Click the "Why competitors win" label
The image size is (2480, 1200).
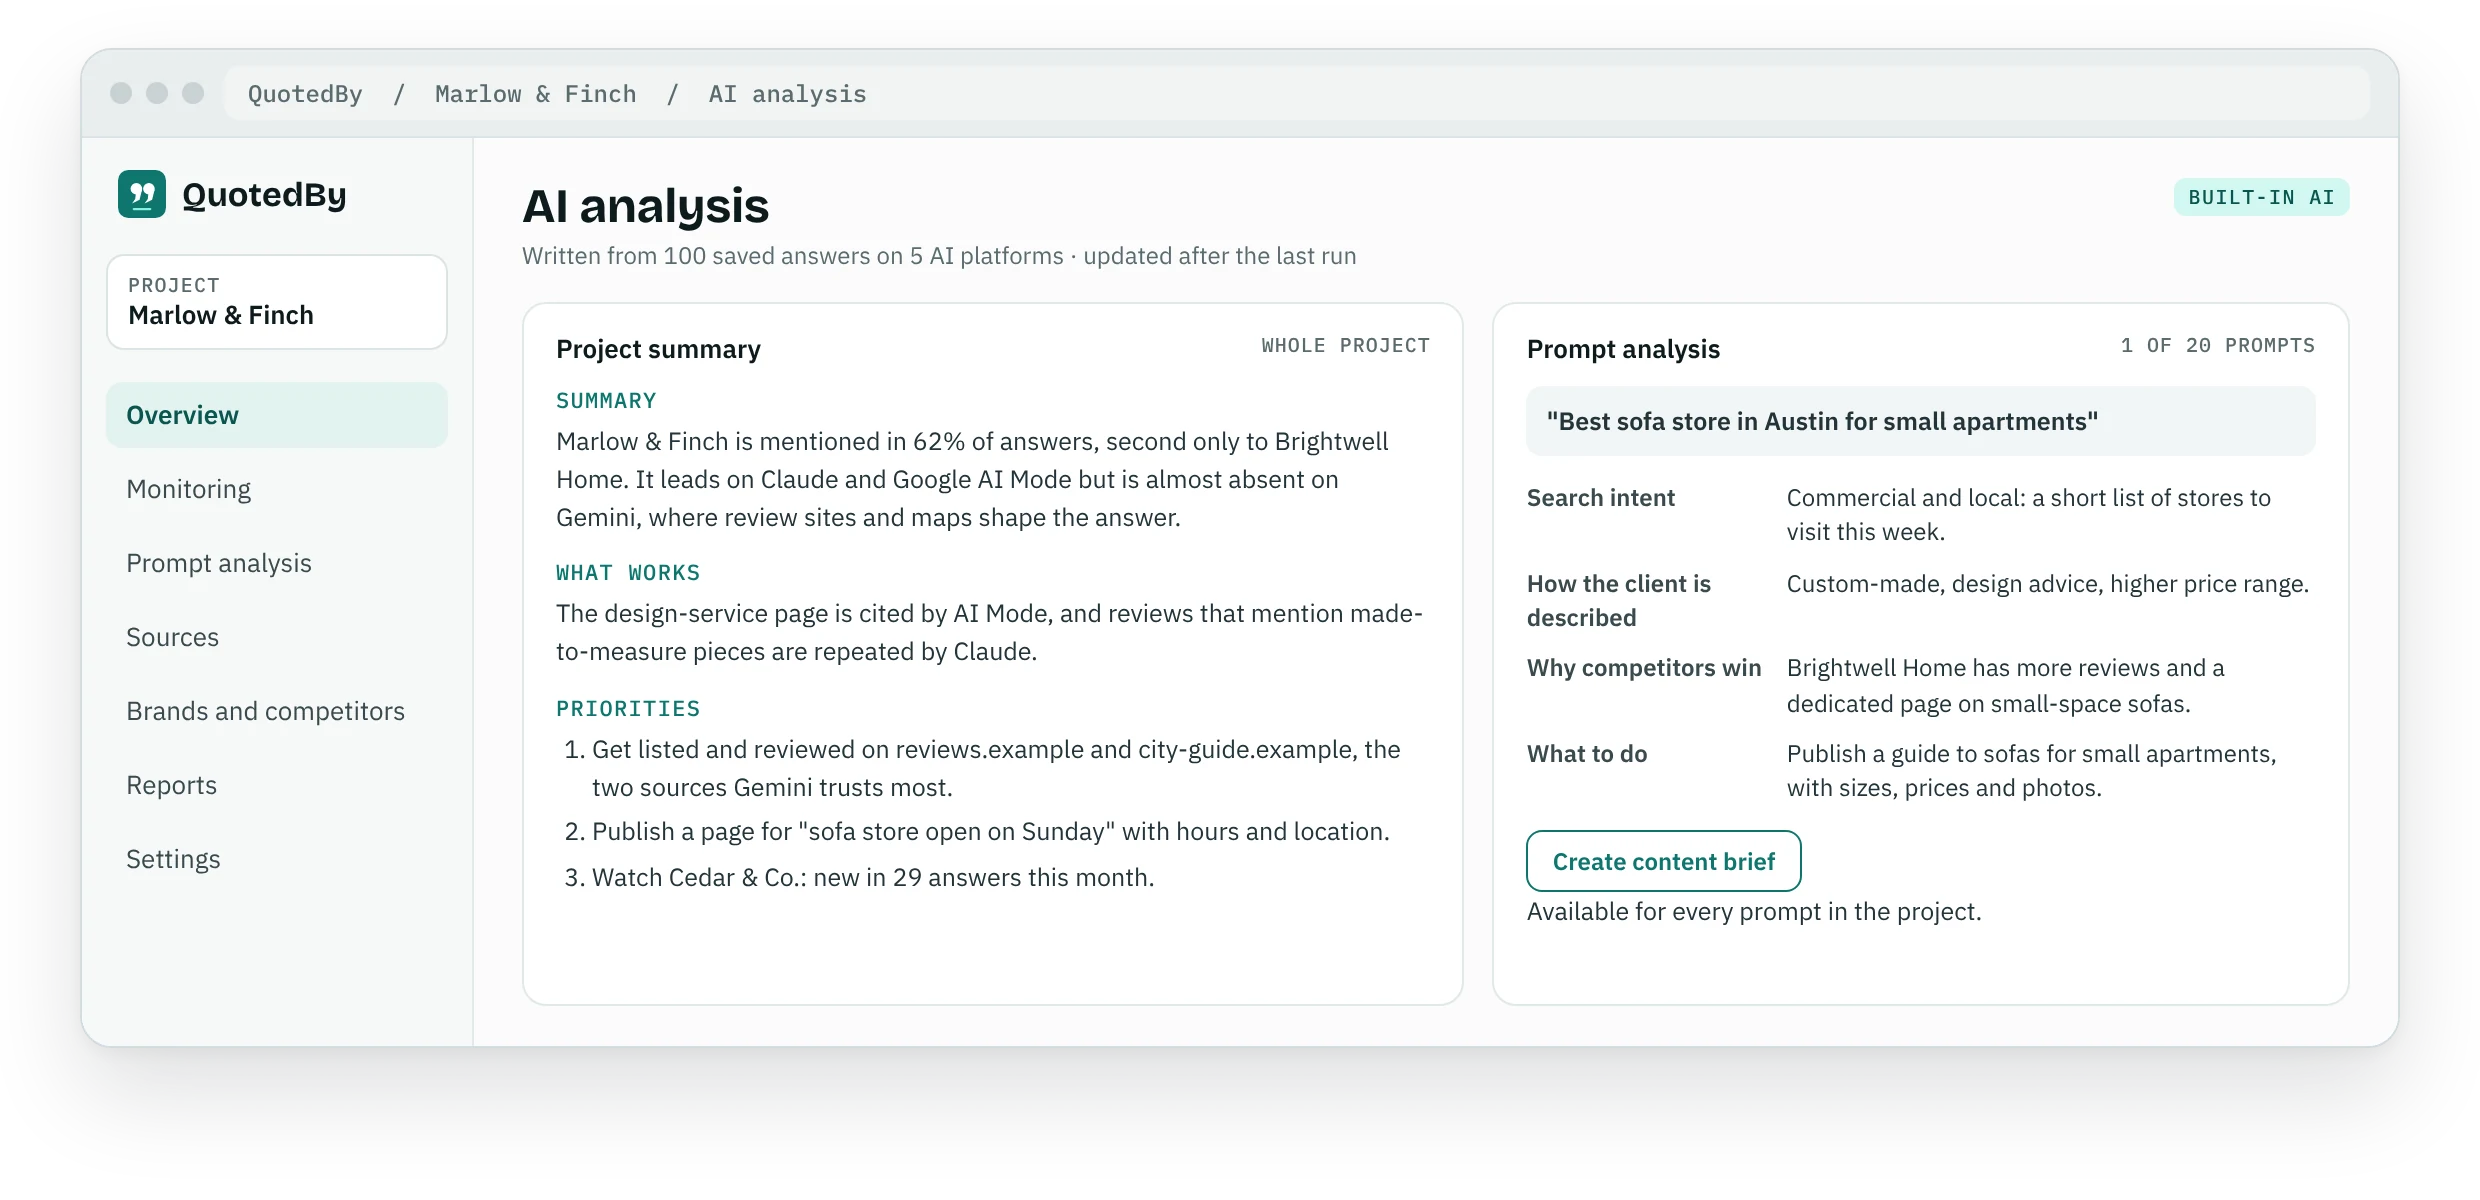click(1644, 667)
